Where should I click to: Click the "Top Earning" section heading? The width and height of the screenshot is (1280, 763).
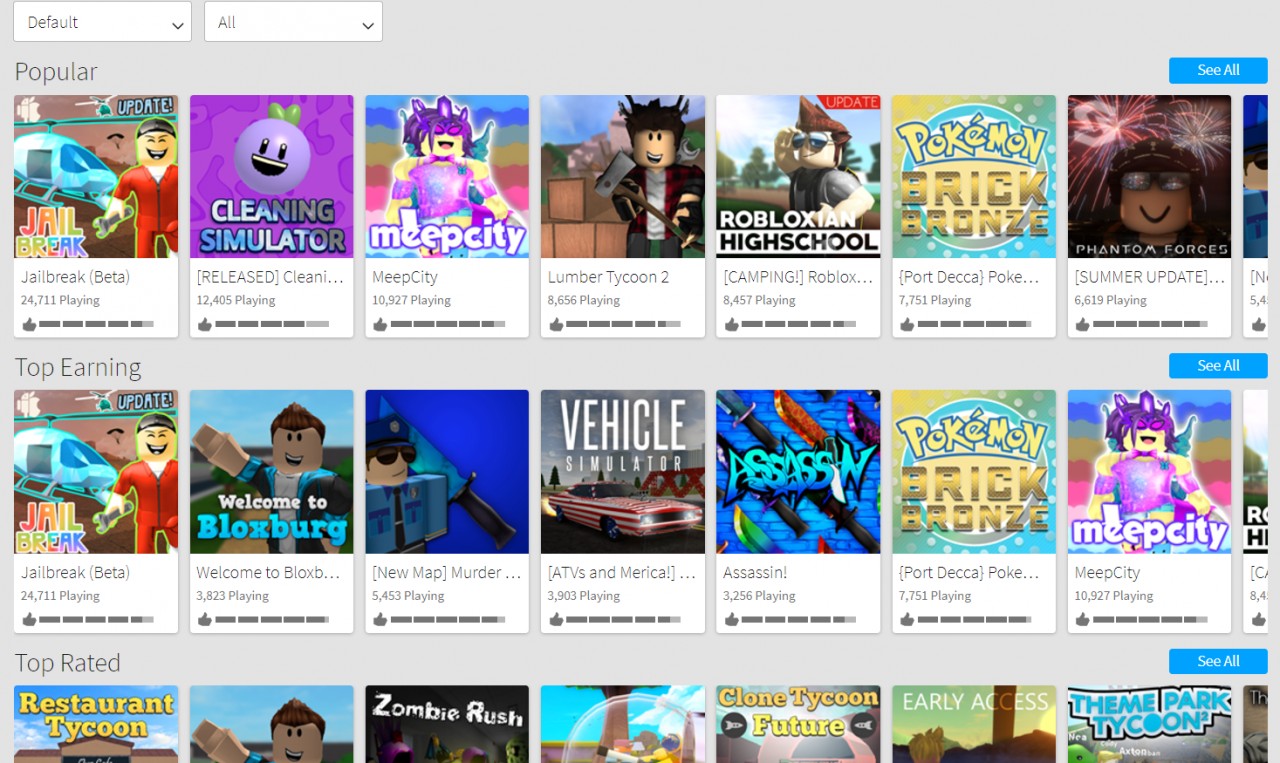(x=78, y=367)
